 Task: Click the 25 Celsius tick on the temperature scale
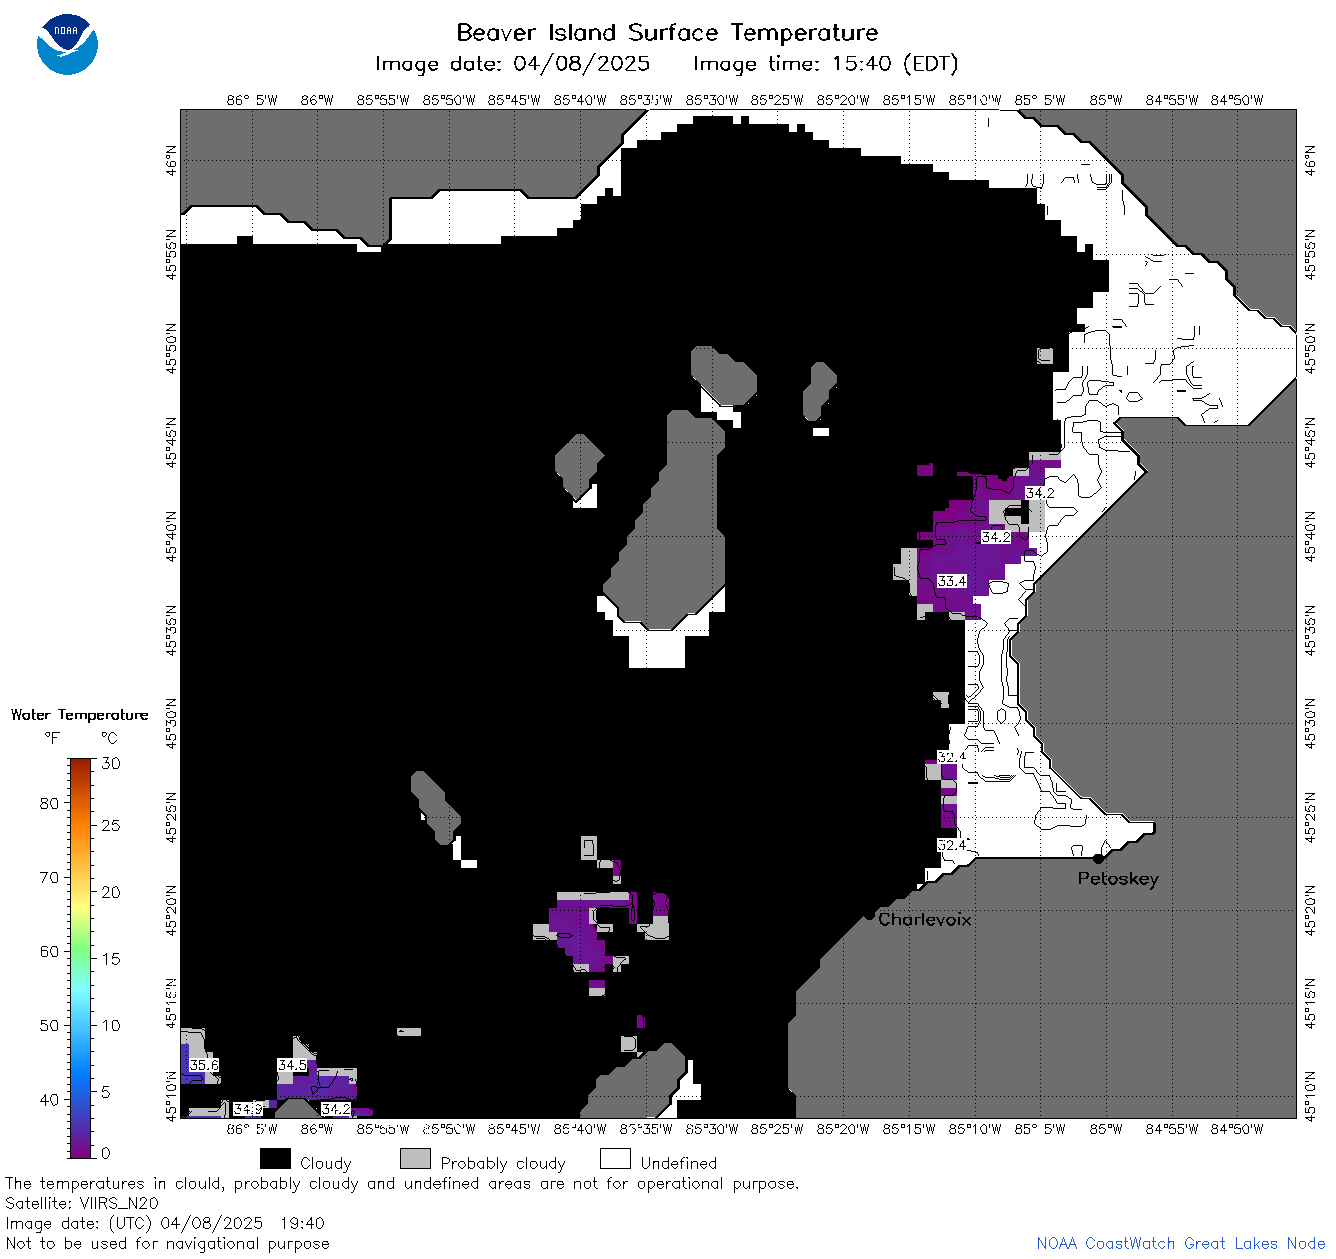click(x=111, y=826)
